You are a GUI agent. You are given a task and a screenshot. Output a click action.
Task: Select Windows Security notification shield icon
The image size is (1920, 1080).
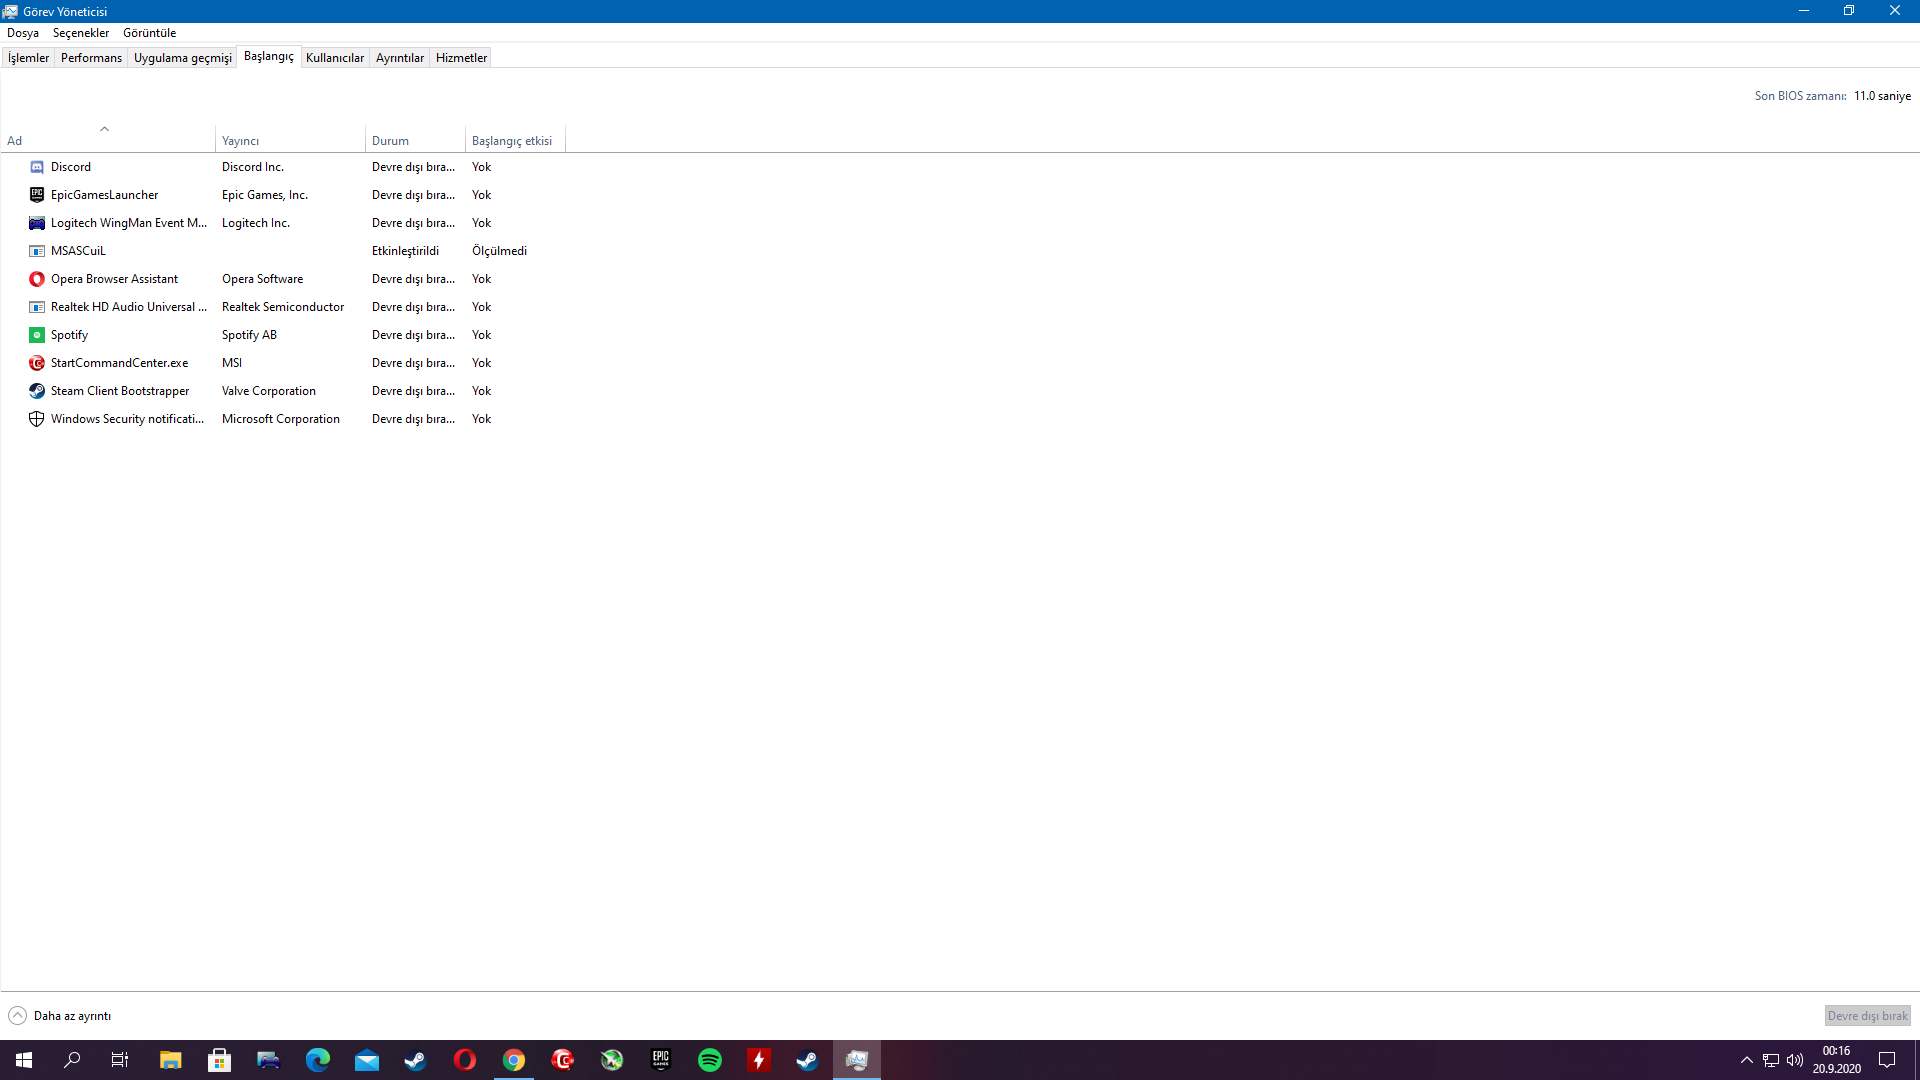37,419
